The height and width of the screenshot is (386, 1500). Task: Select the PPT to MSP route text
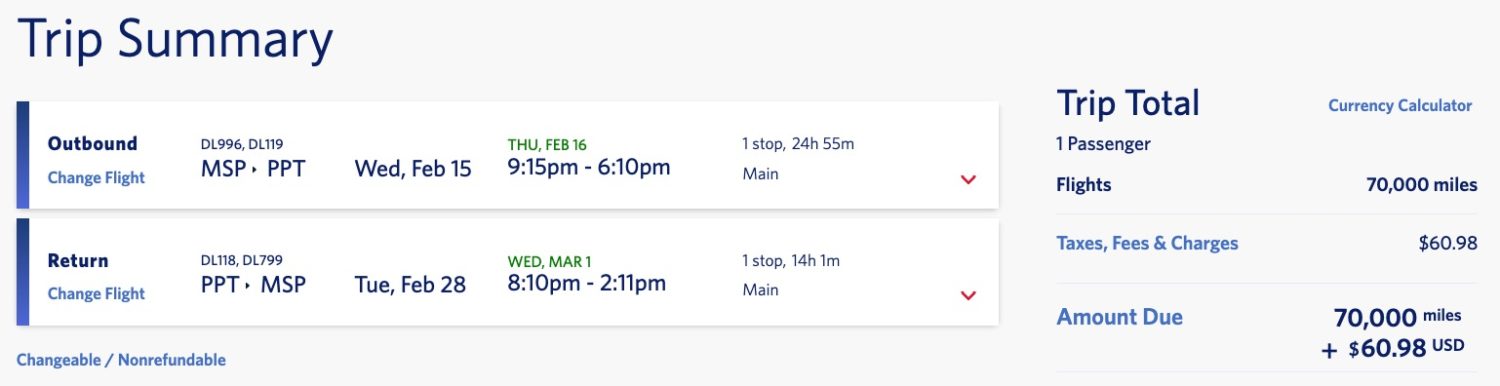(253, 284)
